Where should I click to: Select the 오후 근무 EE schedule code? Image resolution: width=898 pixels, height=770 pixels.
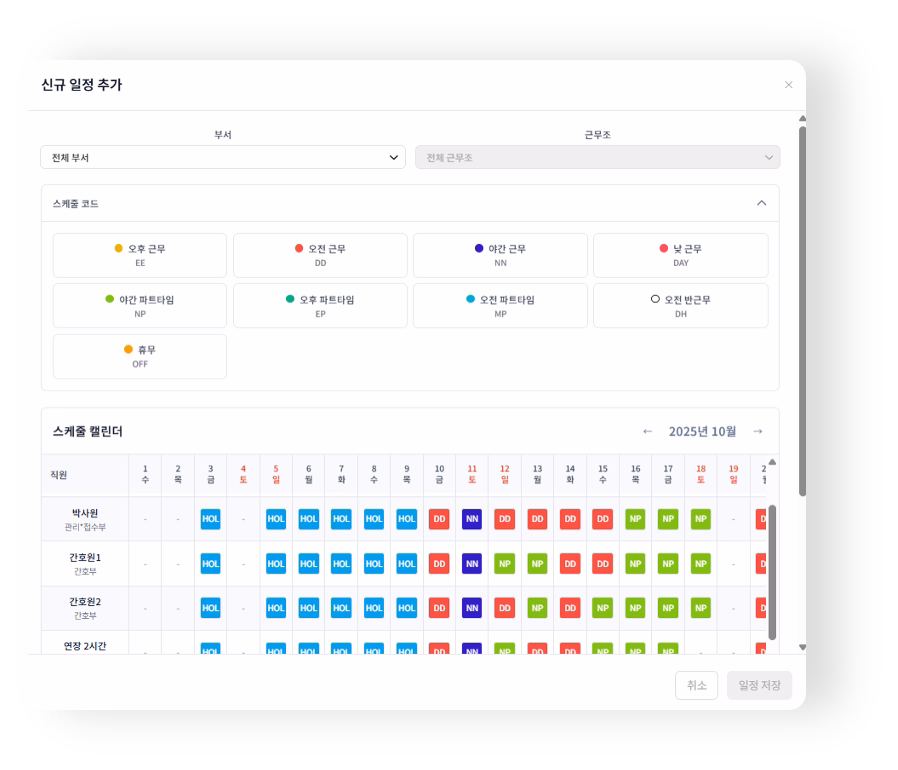tap(140, 255)
